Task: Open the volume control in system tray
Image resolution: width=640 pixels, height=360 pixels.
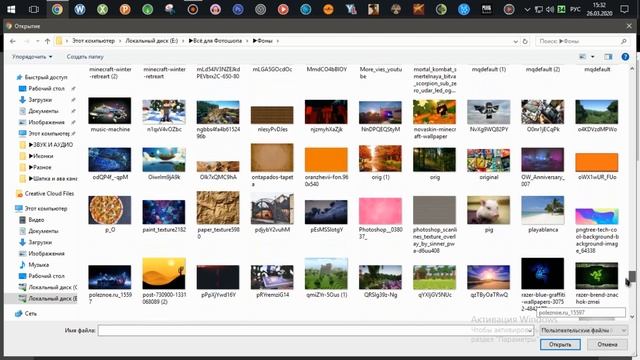Action: (550, 9)
